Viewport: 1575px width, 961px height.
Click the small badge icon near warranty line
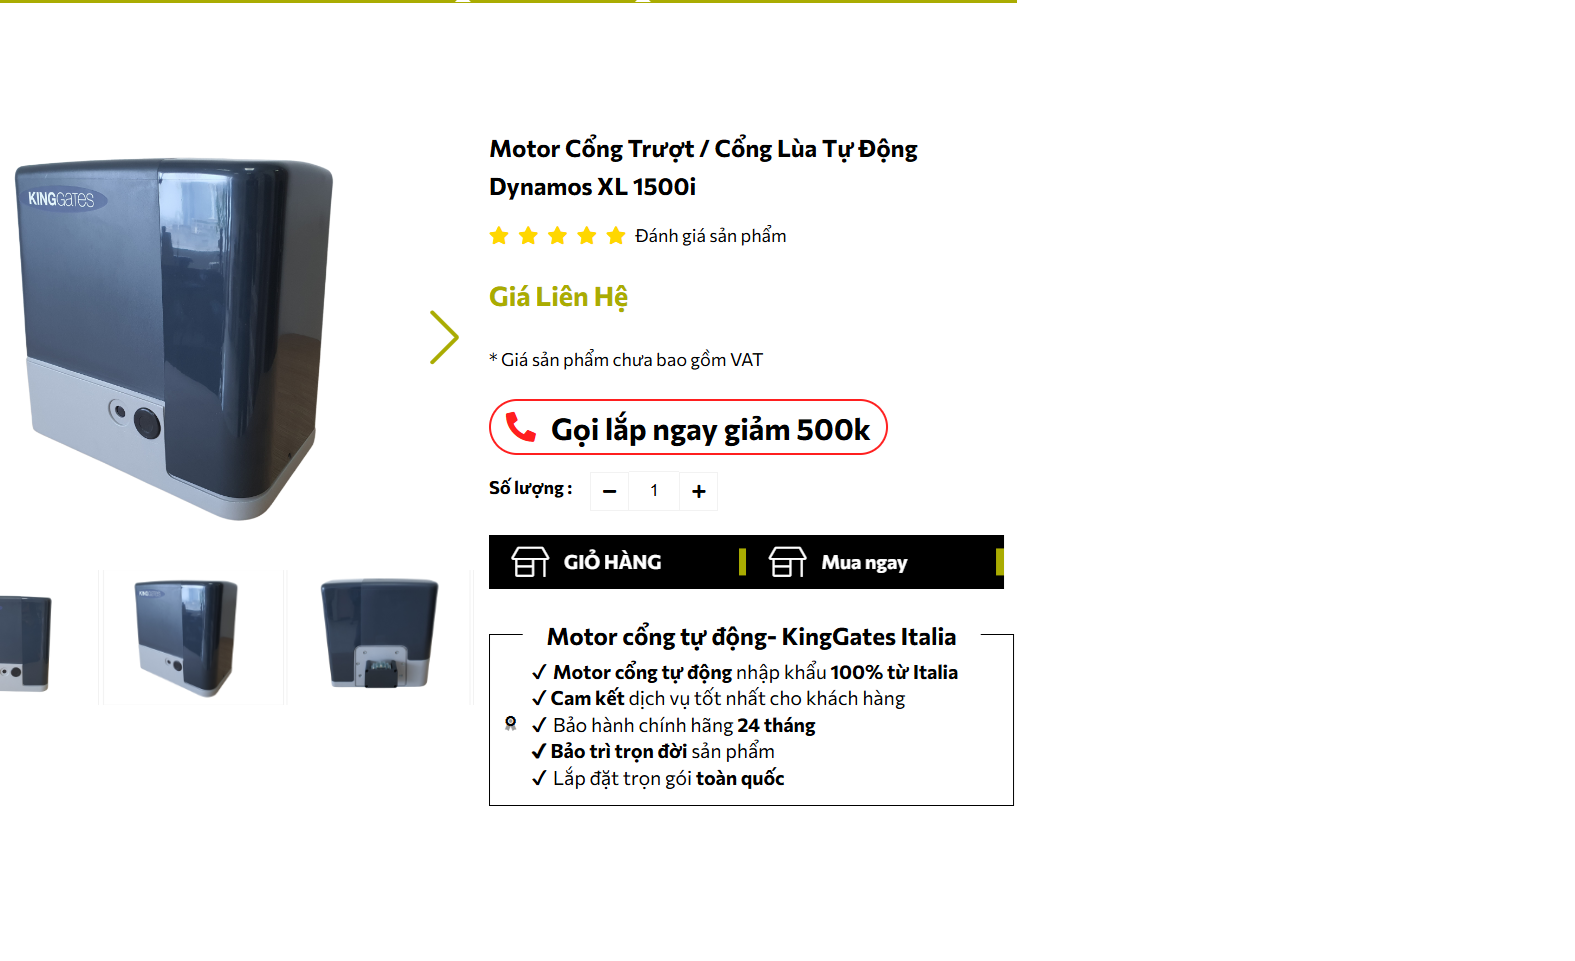(511, 723)
